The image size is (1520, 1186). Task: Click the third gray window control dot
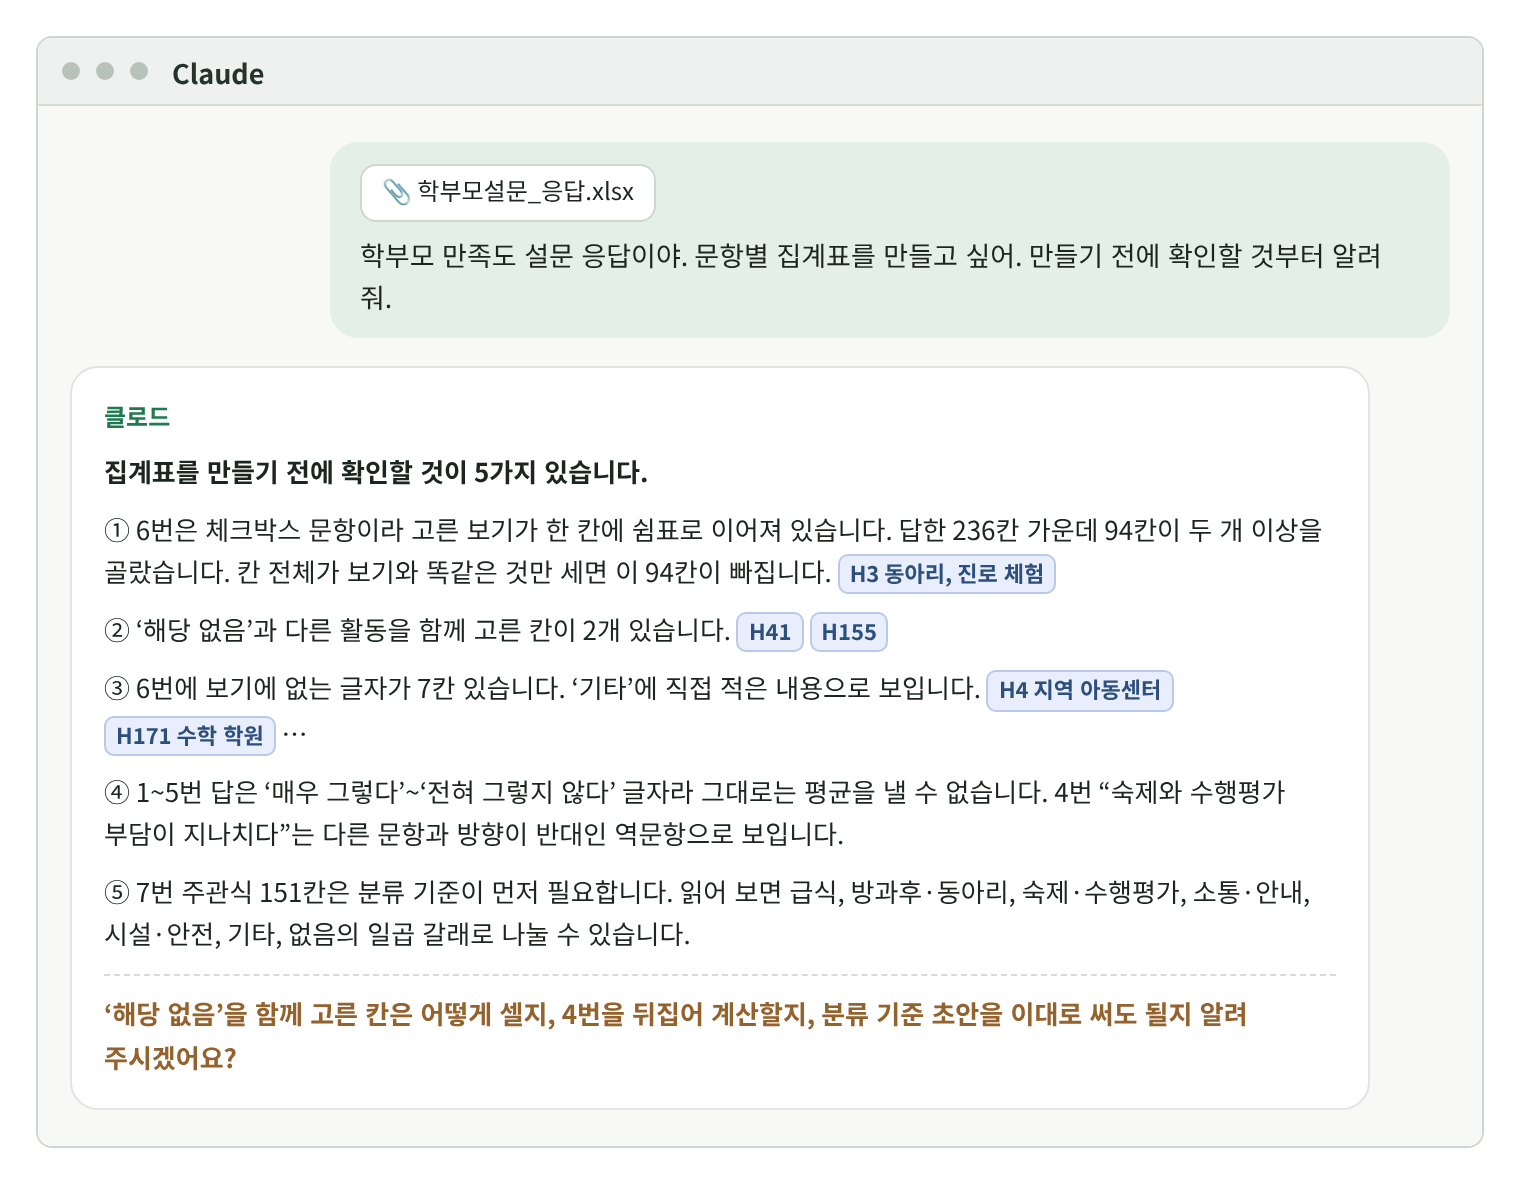pos(139,71)
